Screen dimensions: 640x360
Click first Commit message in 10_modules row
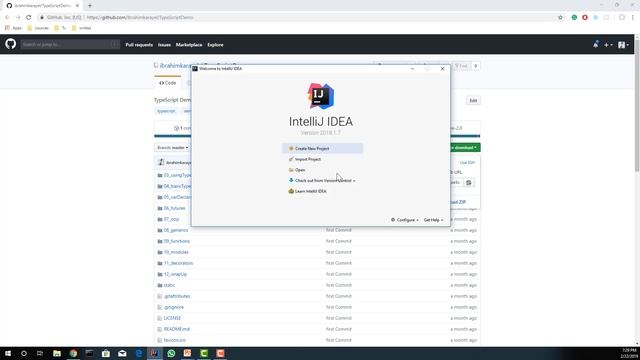[339, 252]
